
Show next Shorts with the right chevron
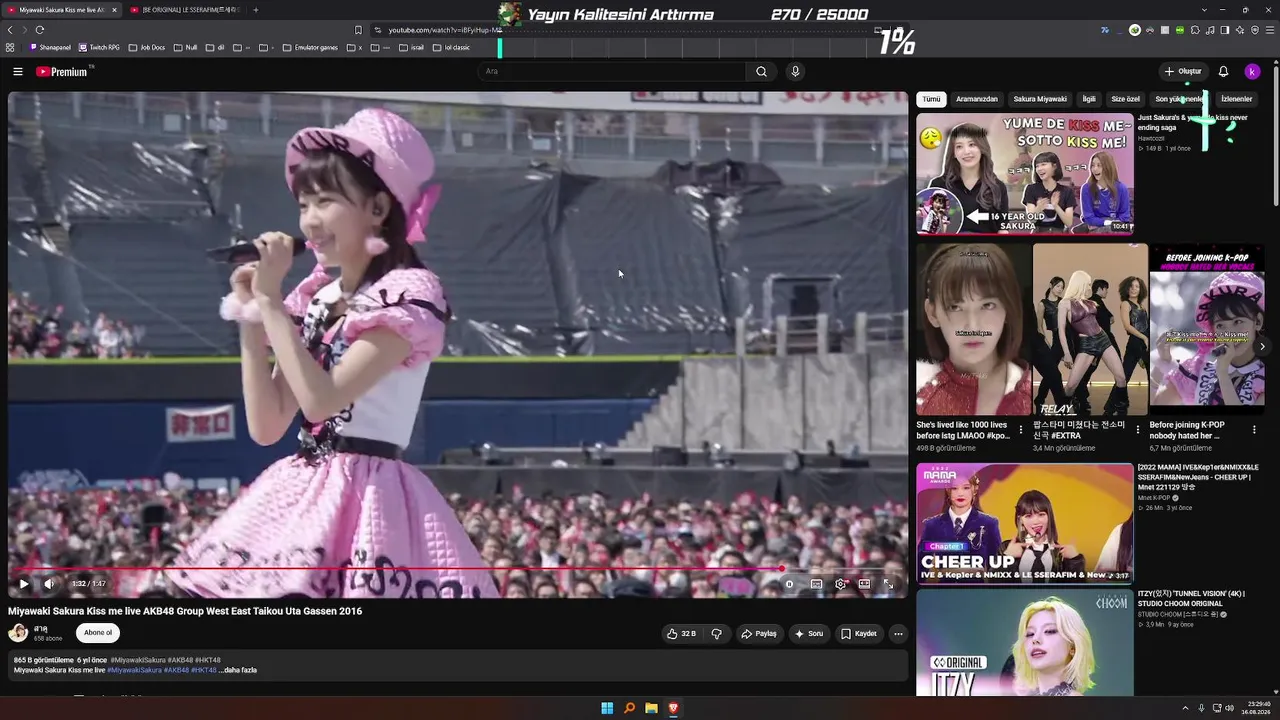(x=1262, y=347)
